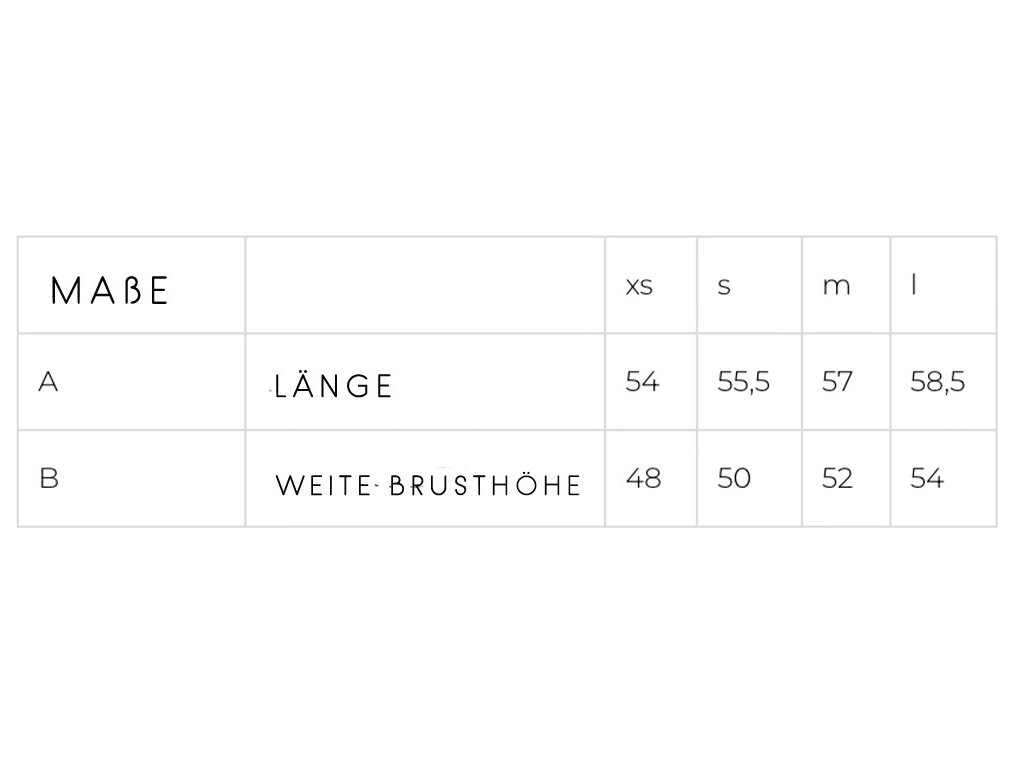Click the MAßE header cell
Viewport: 1024px width, 768px height.
(x=110, y=290)
